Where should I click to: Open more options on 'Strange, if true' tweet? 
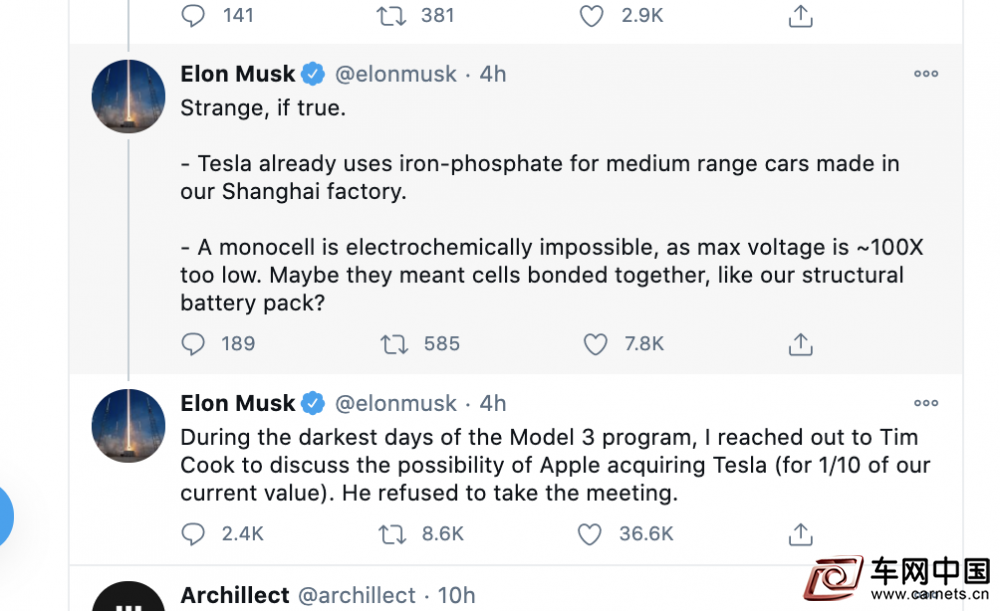[925, 74]
